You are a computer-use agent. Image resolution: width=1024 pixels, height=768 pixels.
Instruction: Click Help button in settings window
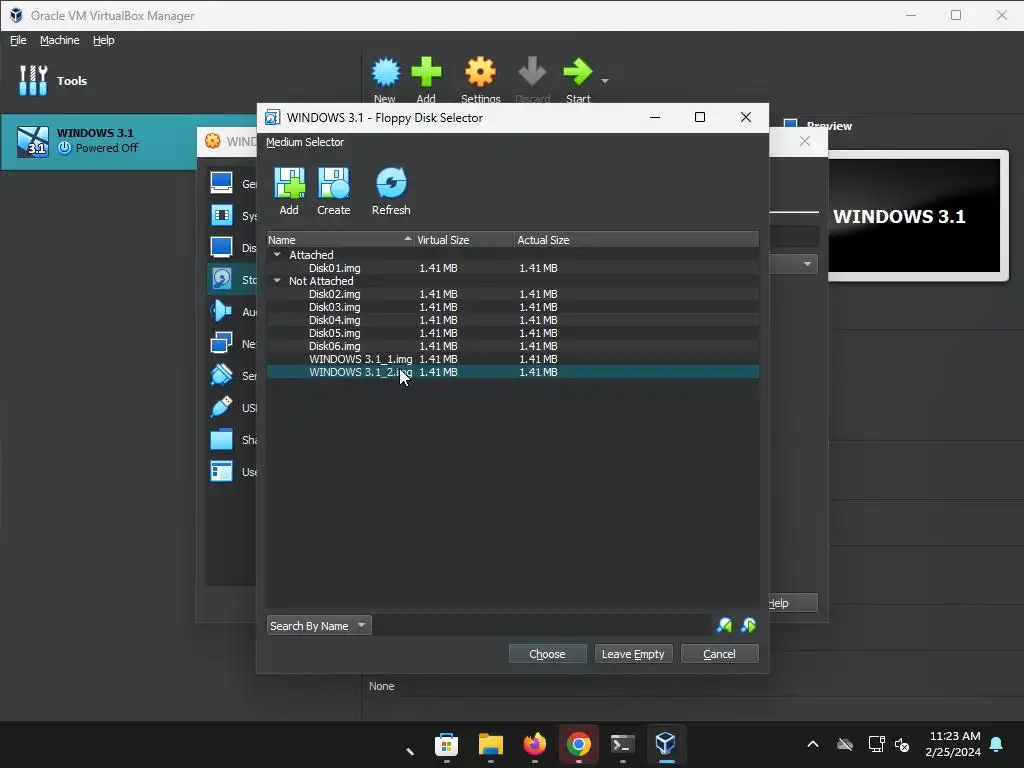(793, 603)
